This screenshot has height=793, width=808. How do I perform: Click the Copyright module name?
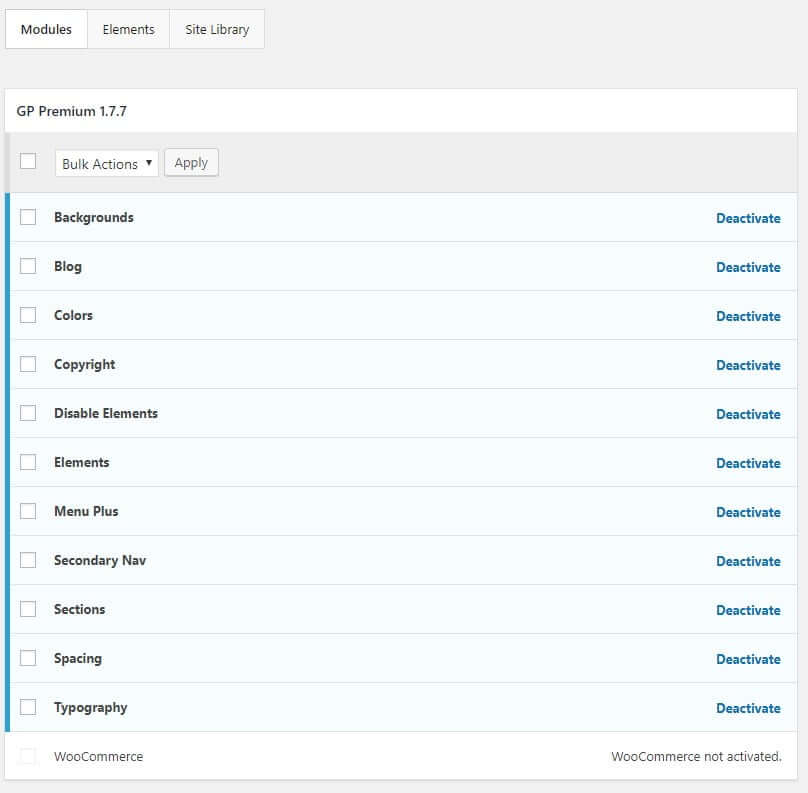point(85,364)
